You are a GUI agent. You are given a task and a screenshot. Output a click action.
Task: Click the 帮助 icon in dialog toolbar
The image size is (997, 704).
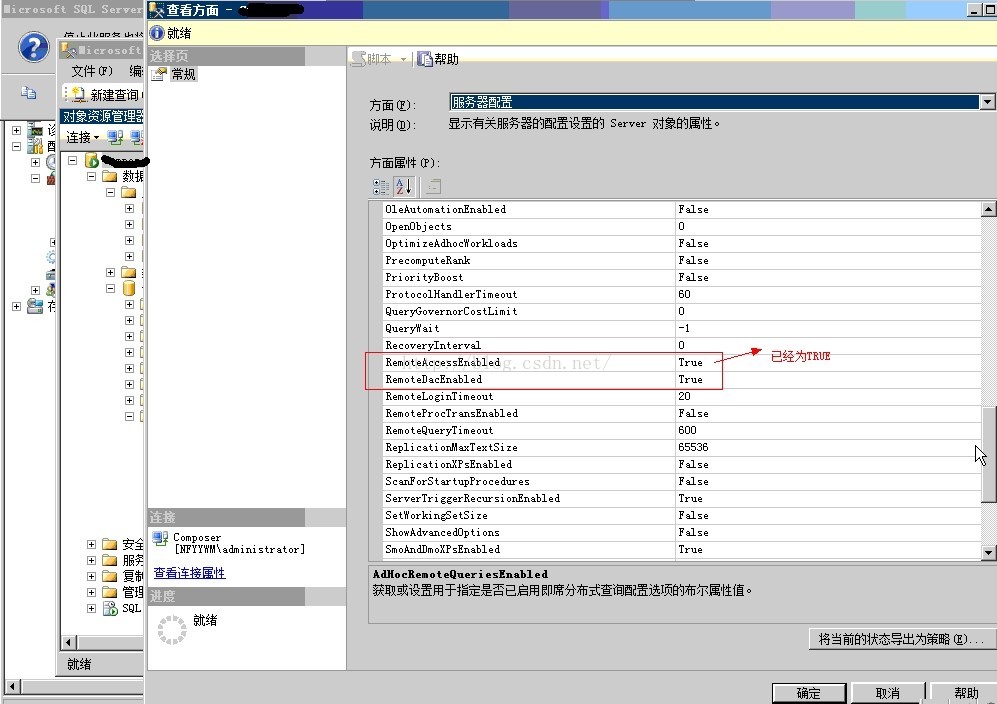[425, 59]
